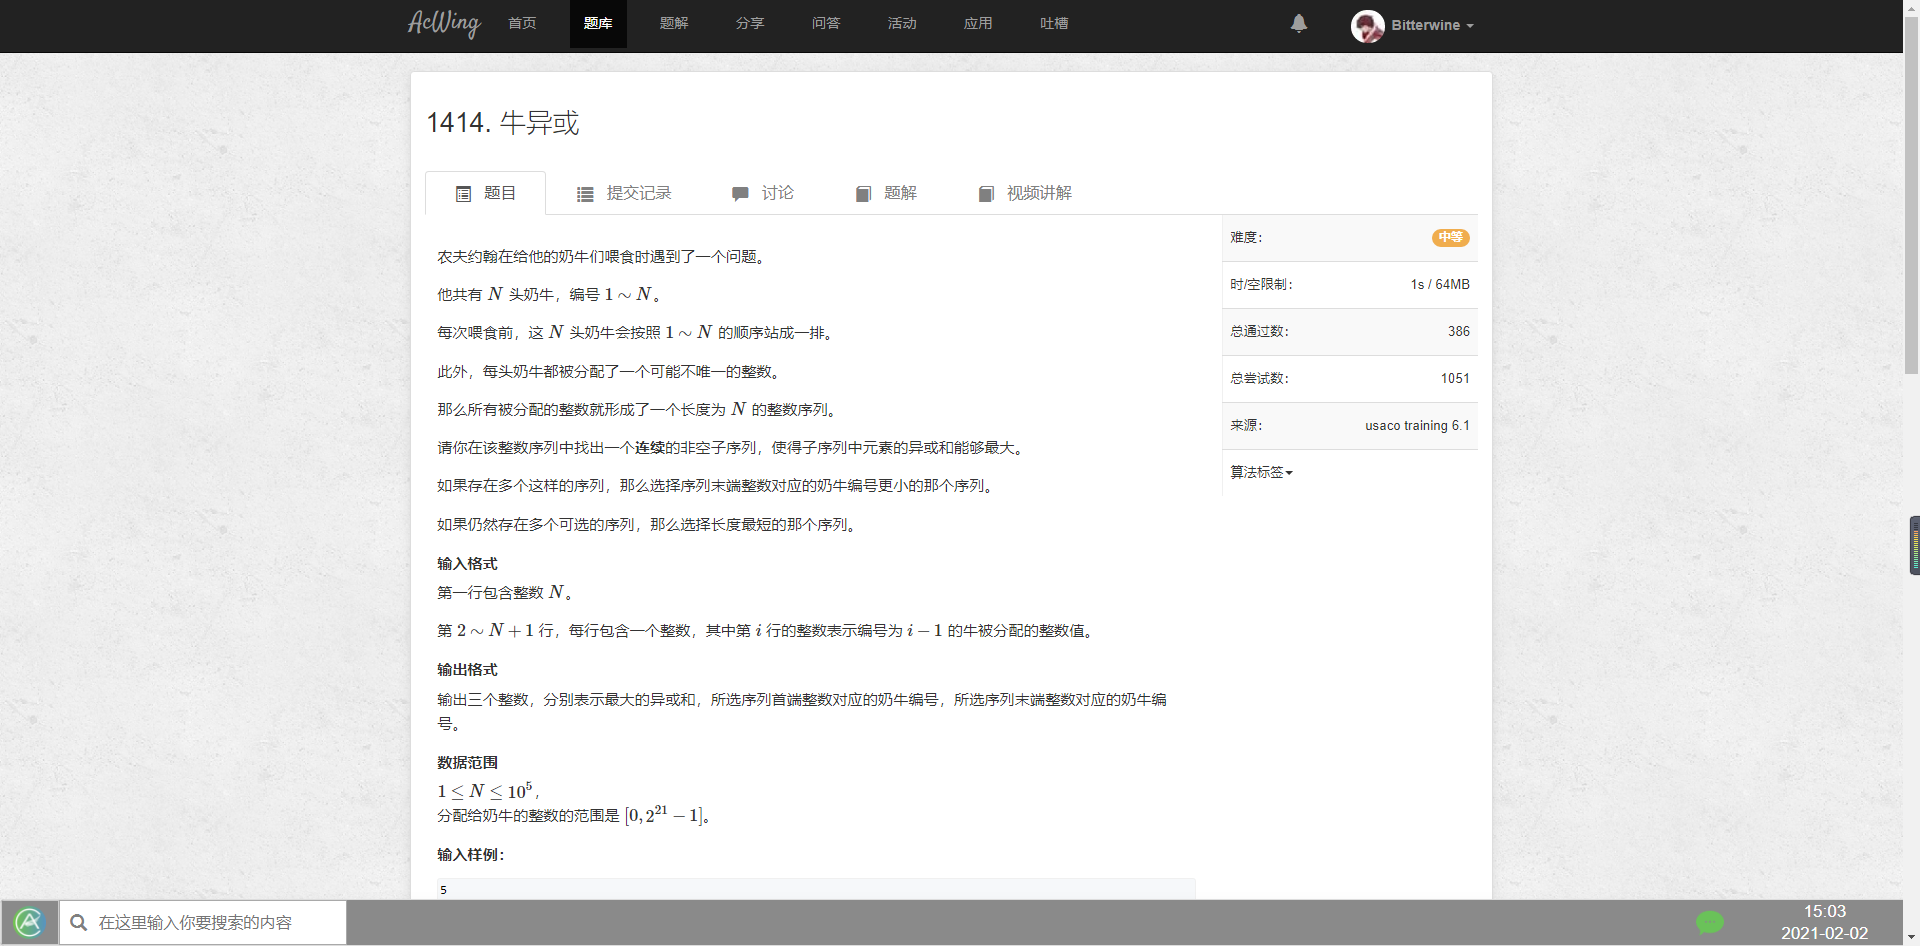1920x946 pixels.
Task: Open 题解 in top navigation bar
Action: click(674, 23)
